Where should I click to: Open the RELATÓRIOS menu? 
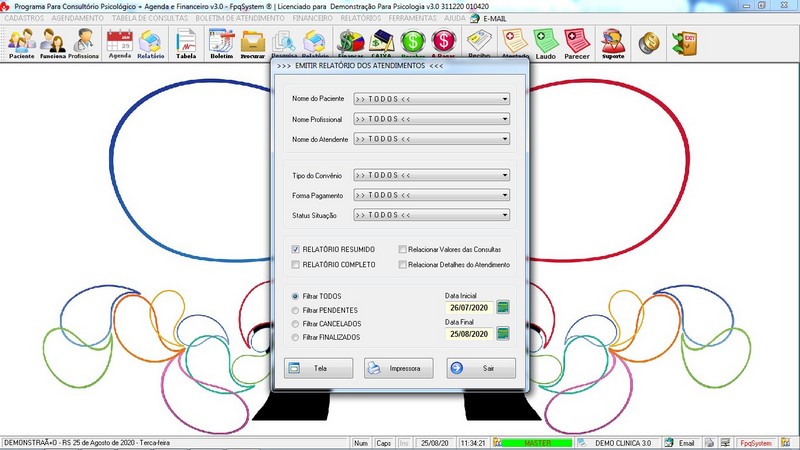tap(361, 18)
